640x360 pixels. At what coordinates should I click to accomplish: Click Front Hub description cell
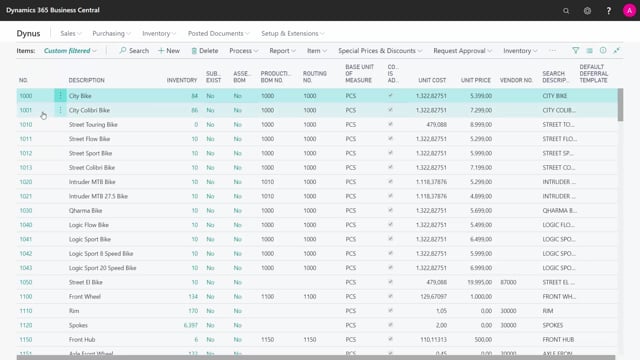82,340
